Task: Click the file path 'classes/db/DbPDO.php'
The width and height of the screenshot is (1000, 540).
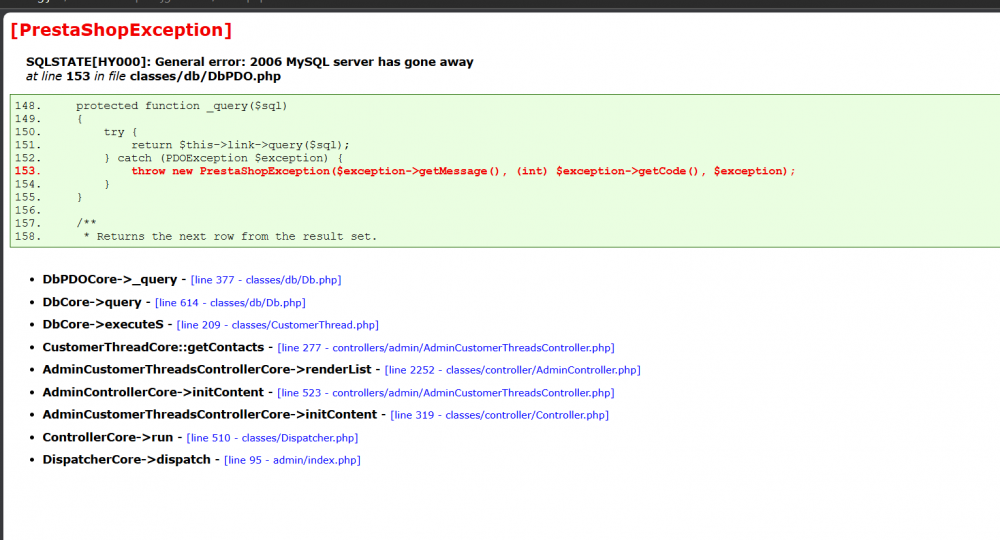Action: pos(205,77)
